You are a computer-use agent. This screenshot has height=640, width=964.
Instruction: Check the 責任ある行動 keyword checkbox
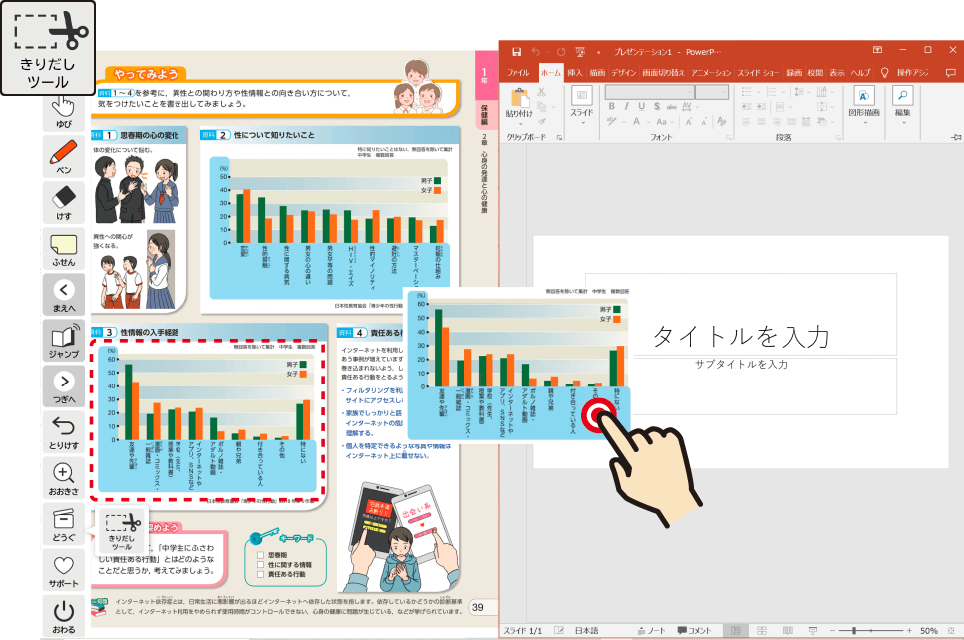[261, 574]
